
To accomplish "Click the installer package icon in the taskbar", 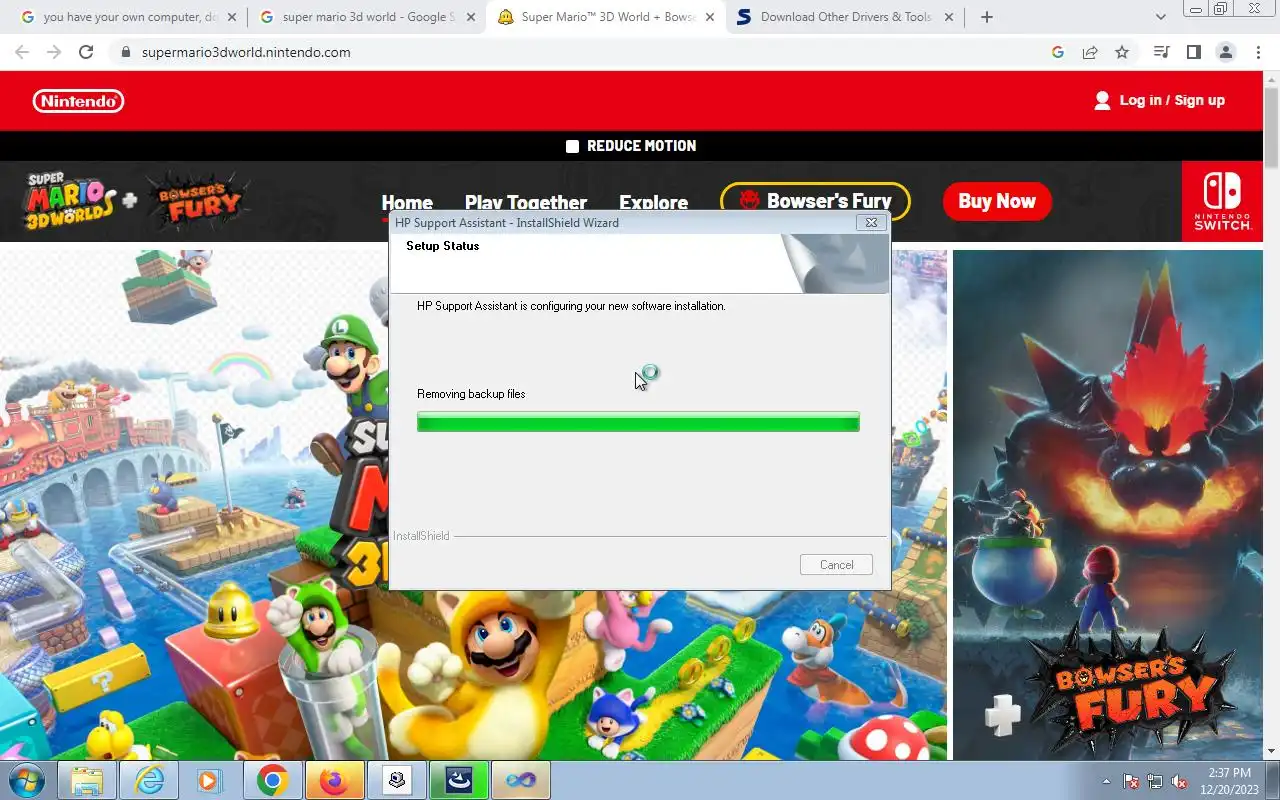I will pos(397,780).
